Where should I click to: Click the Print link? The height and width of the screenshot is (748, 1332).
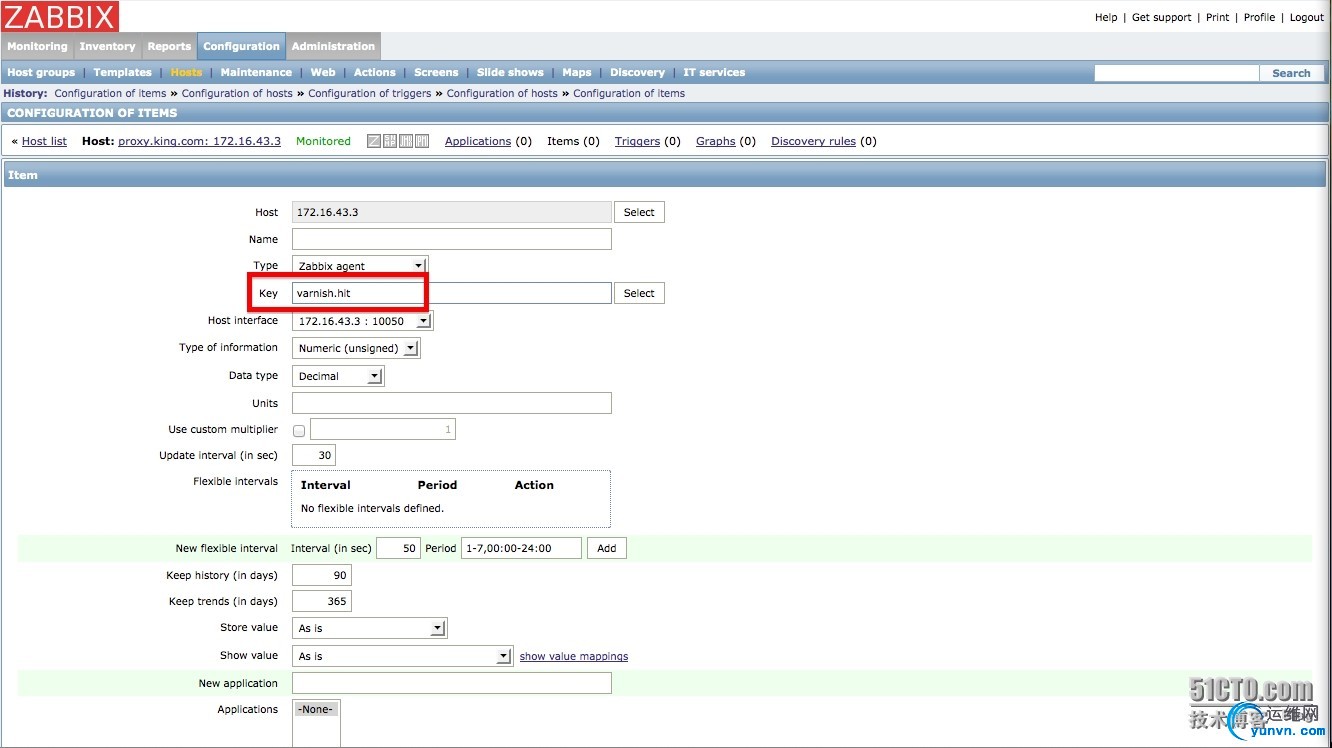point(1218,17)
